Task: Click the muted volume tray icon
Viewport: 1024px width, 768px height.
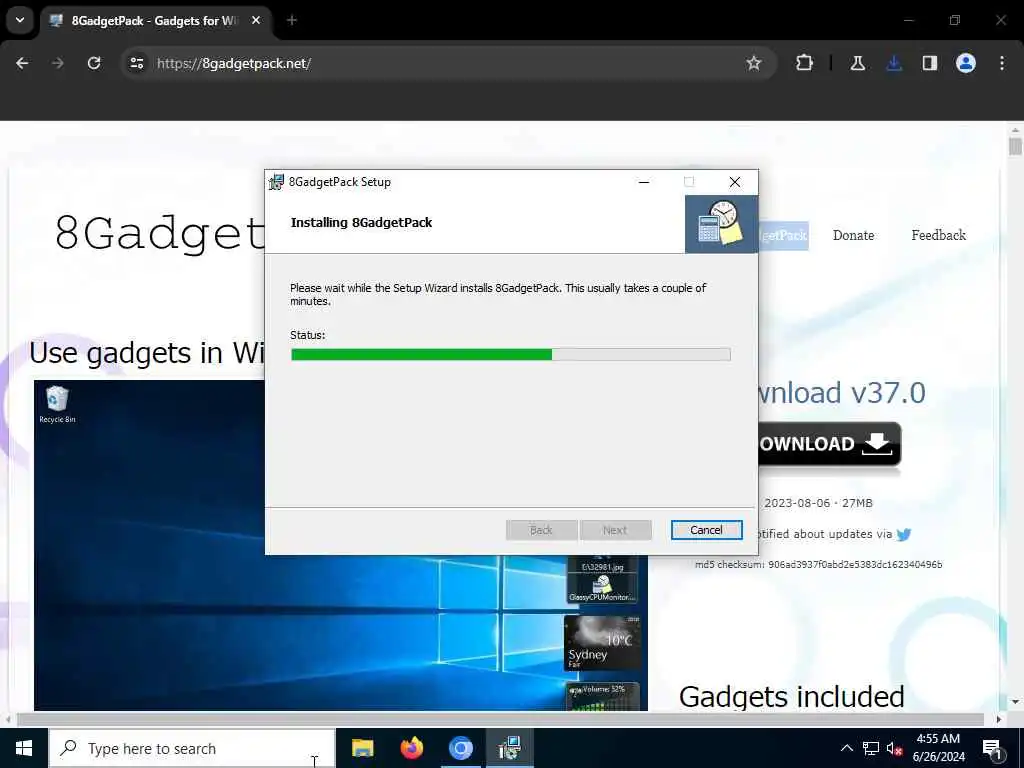Action: tap(894, 748)
